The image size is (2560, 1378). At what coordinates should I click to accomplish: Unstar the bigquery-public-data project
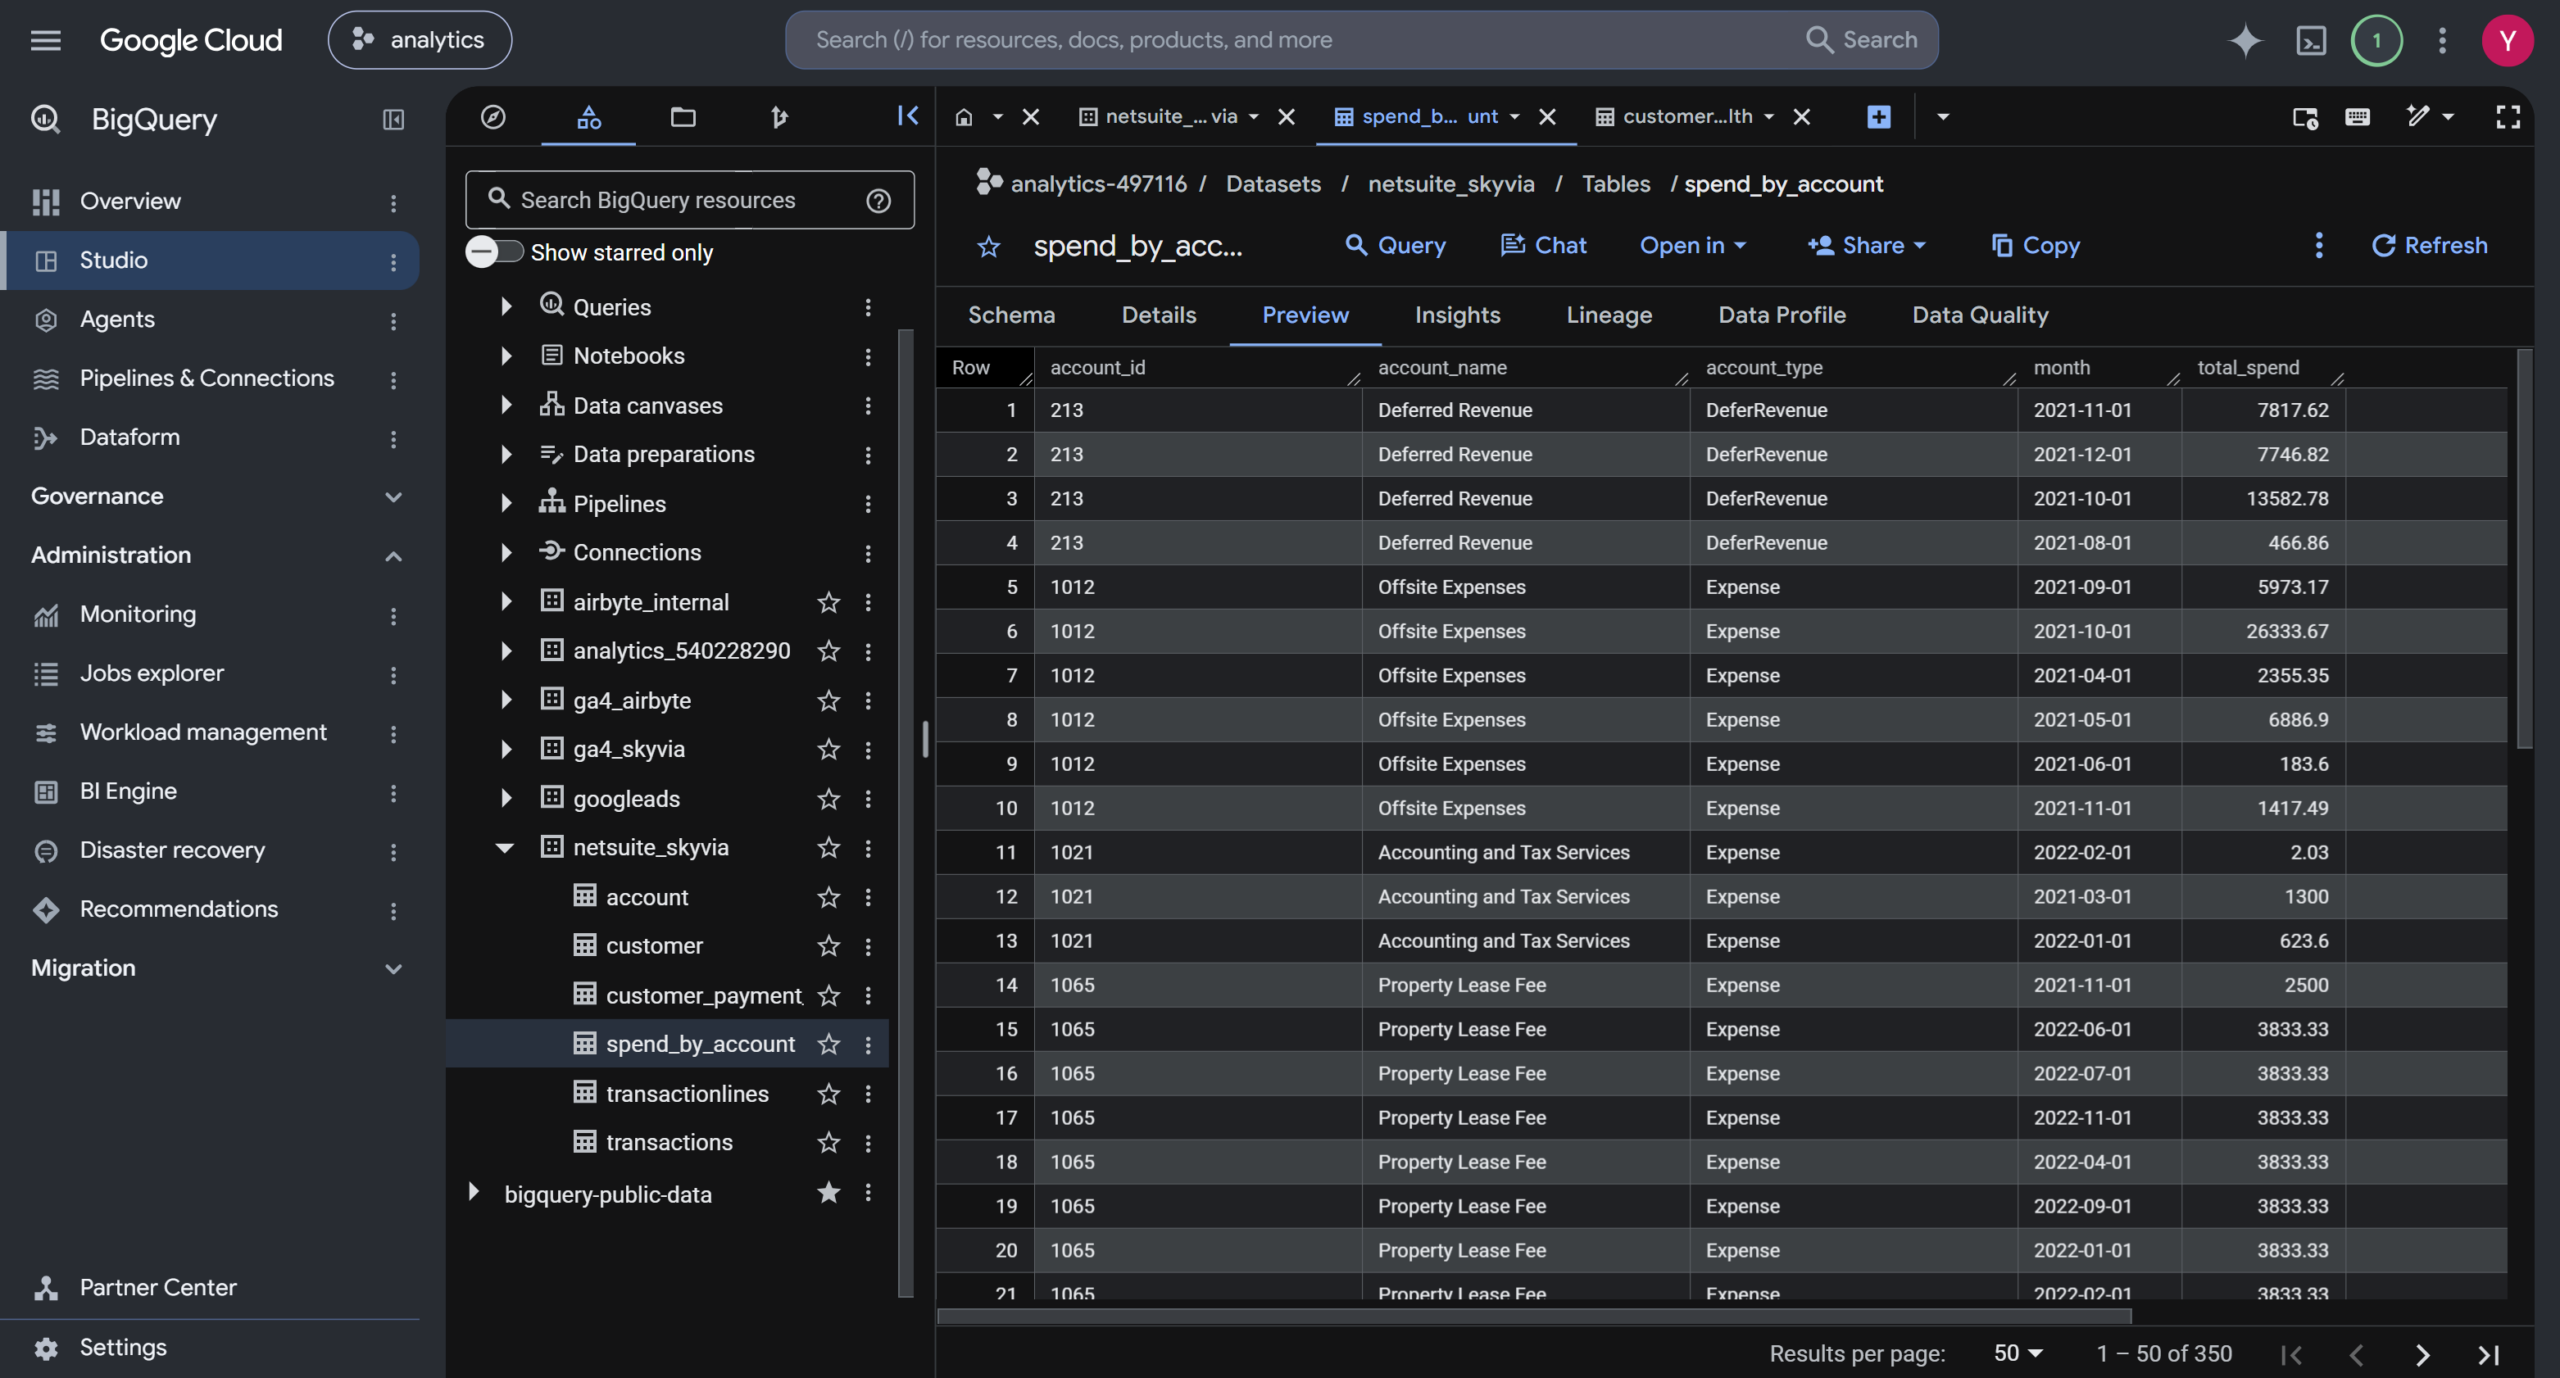click(828, 1193)
